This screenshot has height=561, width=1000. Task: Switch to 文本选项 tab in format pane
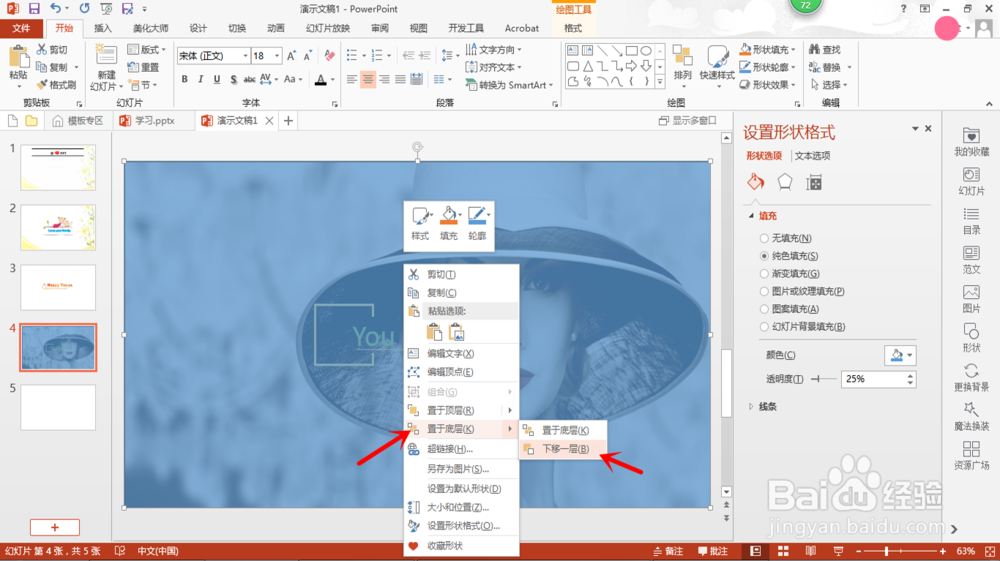click(x=812, y=156)
